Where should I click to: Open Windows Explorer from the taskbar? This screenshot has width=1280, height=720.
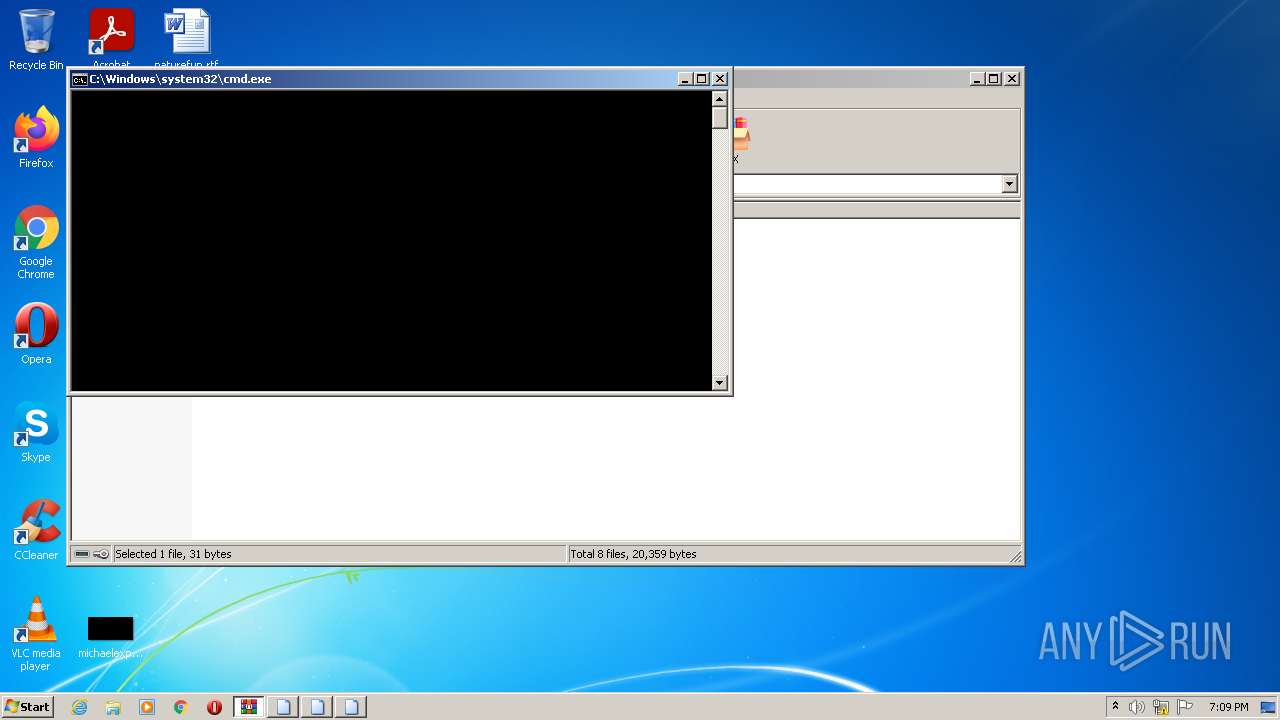(x=113, y=707)
